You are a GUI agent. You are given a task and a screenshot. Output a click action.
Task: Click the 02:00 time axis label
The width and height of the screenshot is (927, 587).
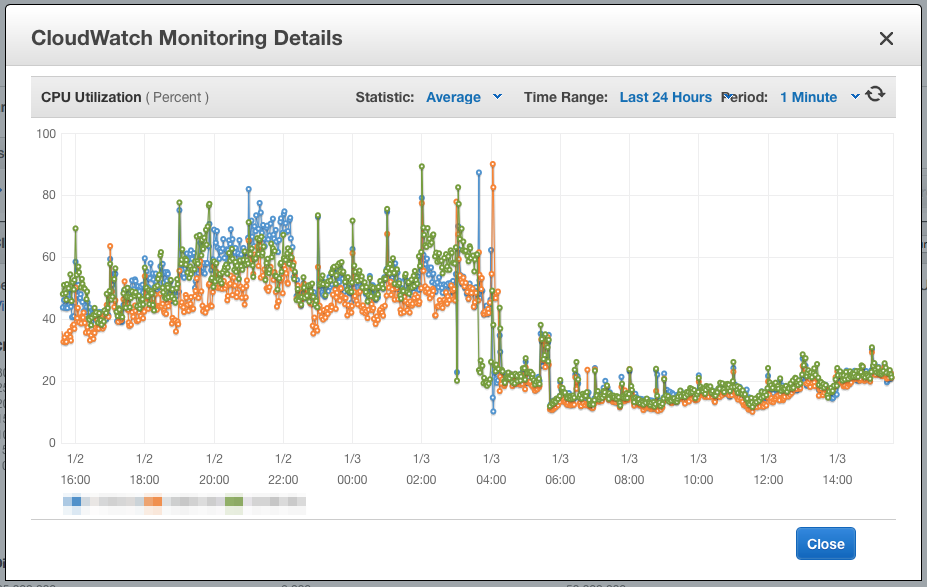[x=421, y=480]
